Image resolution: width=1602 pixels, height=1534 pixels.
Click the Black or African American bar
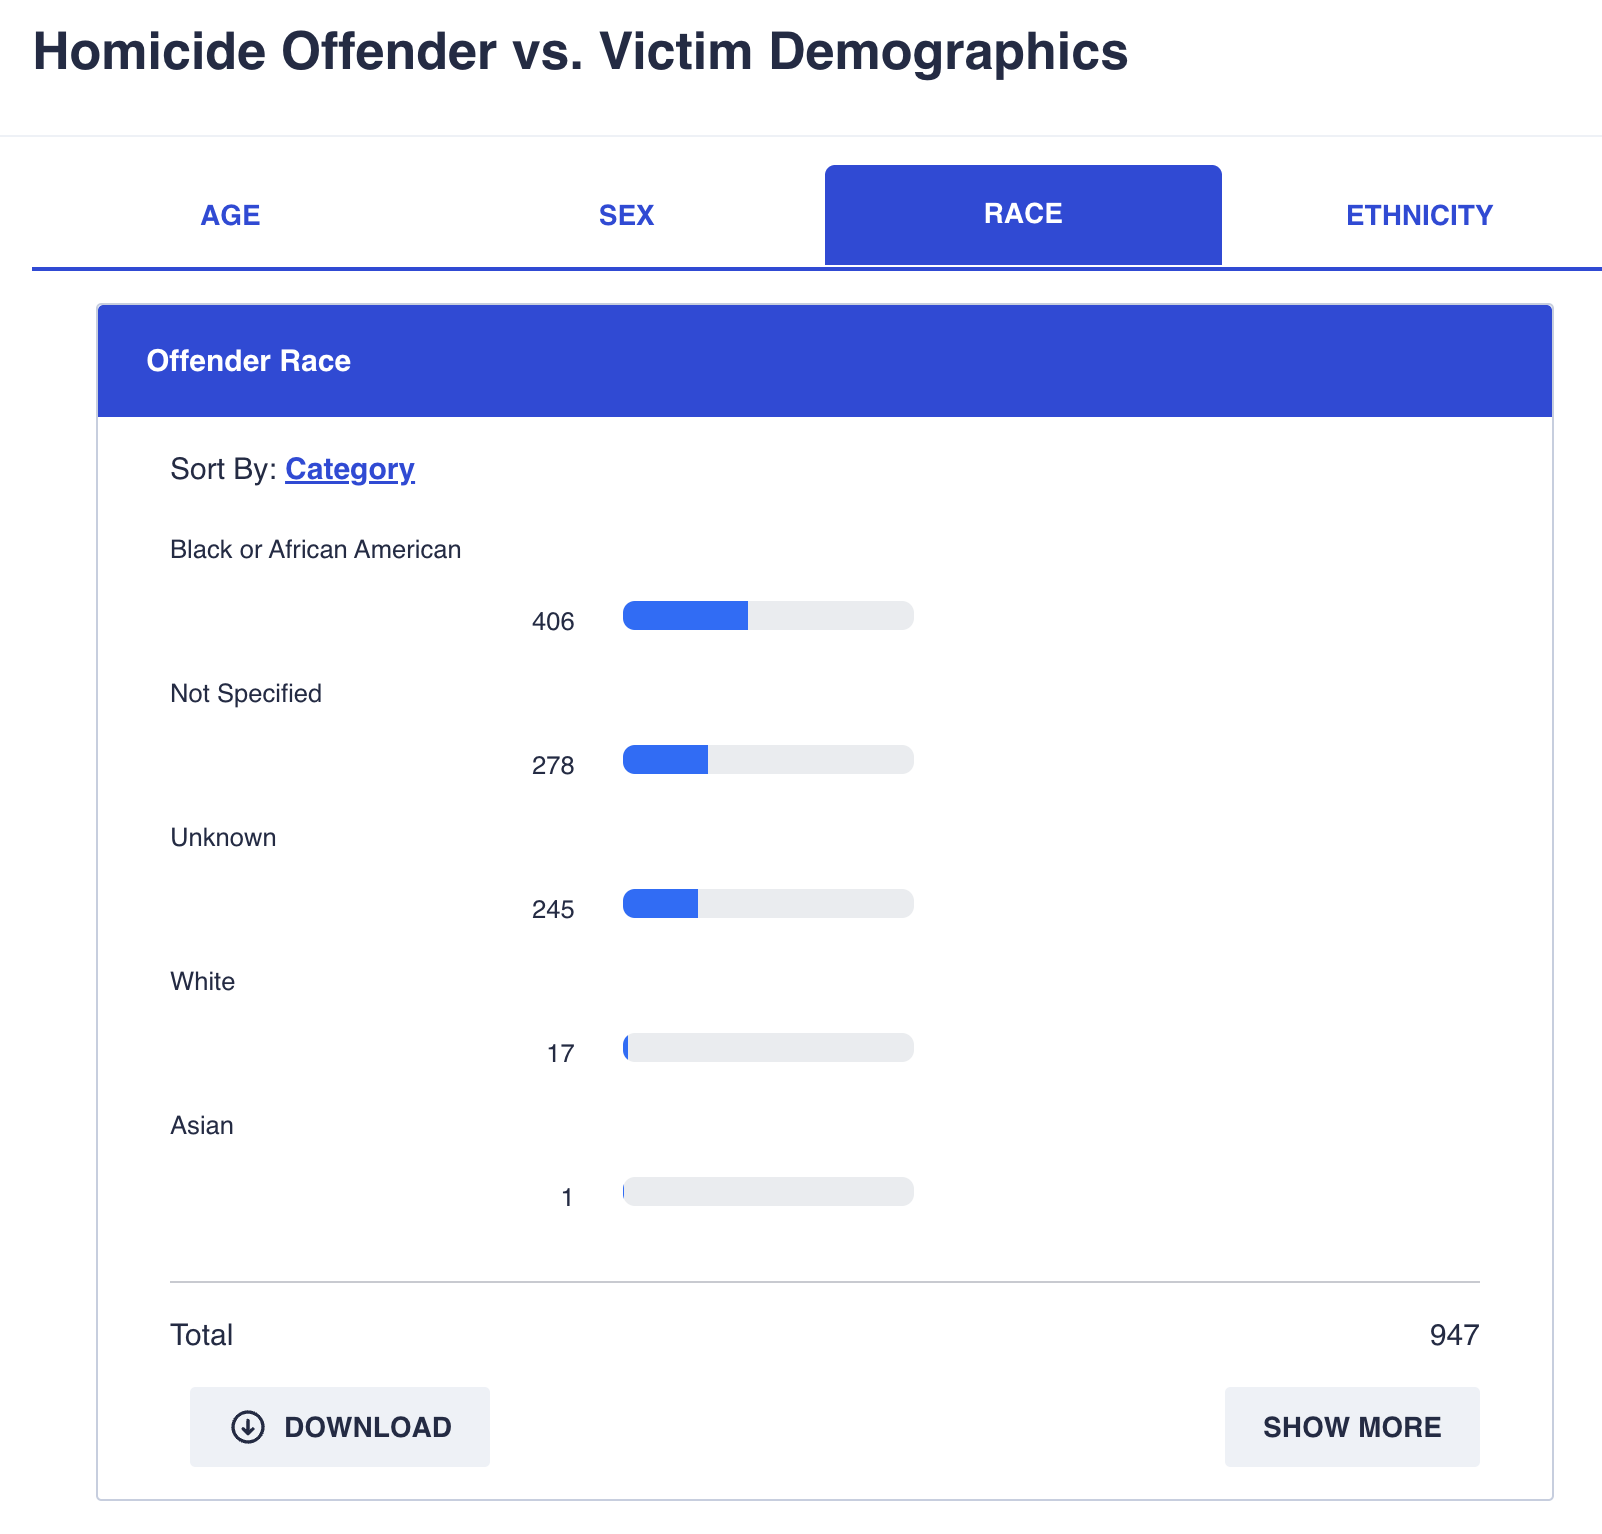point(768,616)
